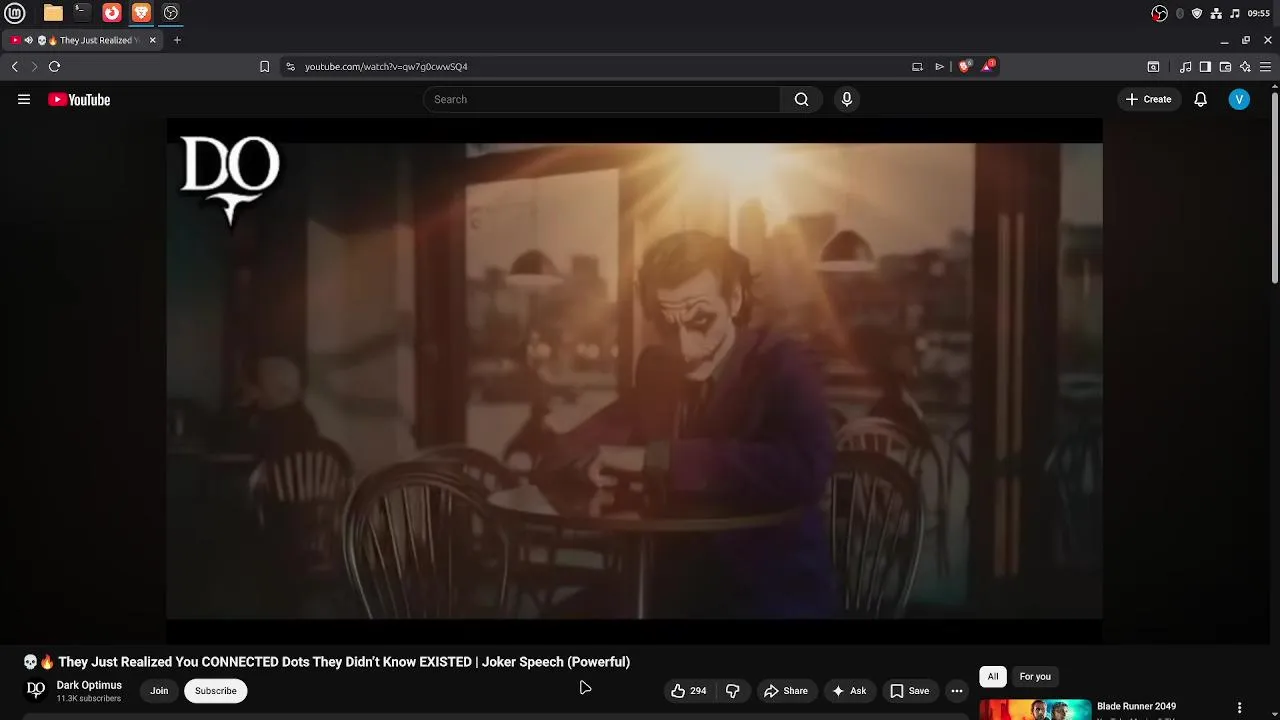Image resolution: width=1280 pixels, height=720 pixels.
Task: Open Brave Wallet icon
Action: (x=1225, y=67)
